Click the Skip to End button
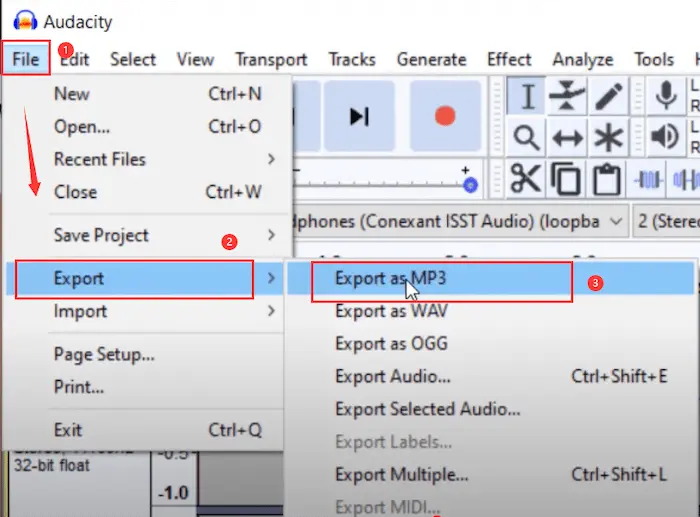The width and height of the screenshot is (700, 517). 359,116
